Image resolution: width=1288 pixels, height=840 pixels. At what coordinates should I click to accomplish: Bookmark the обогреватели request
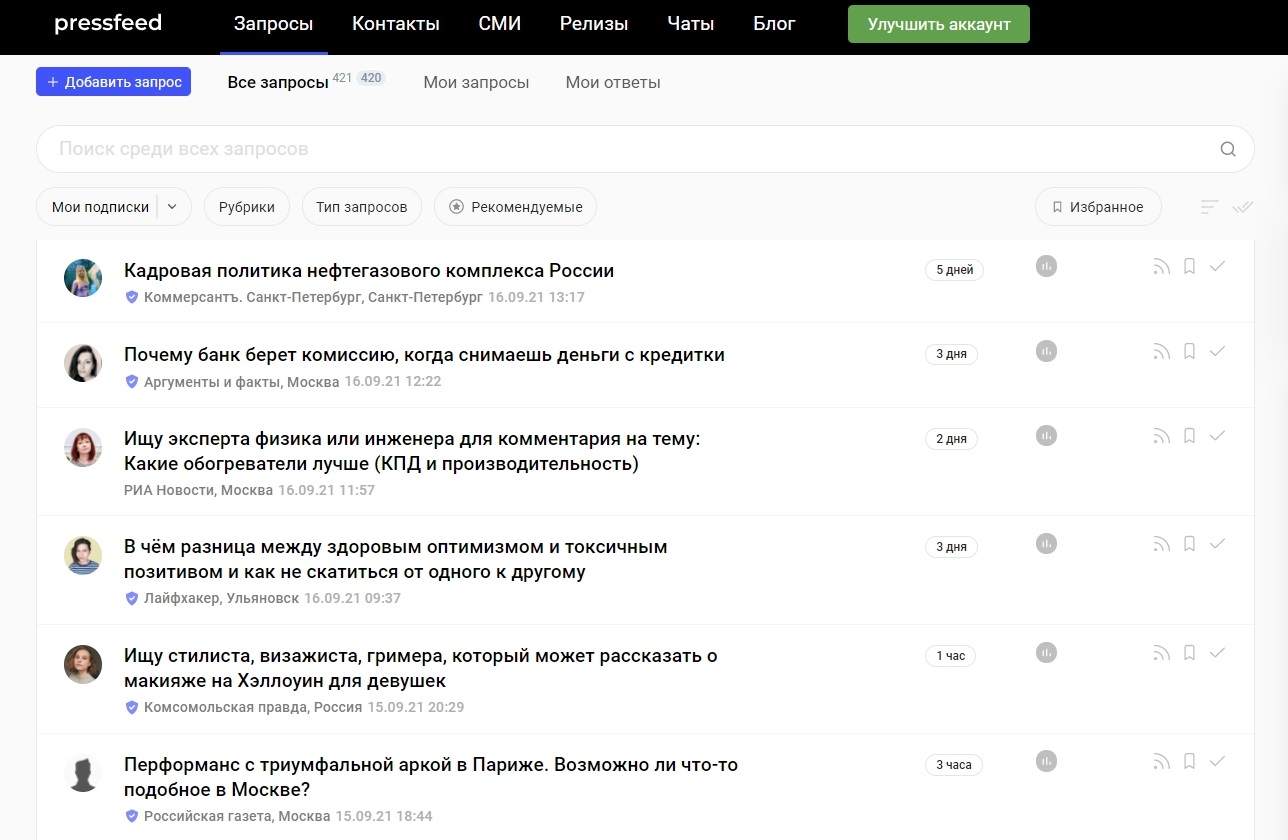tap(1189, 435)
